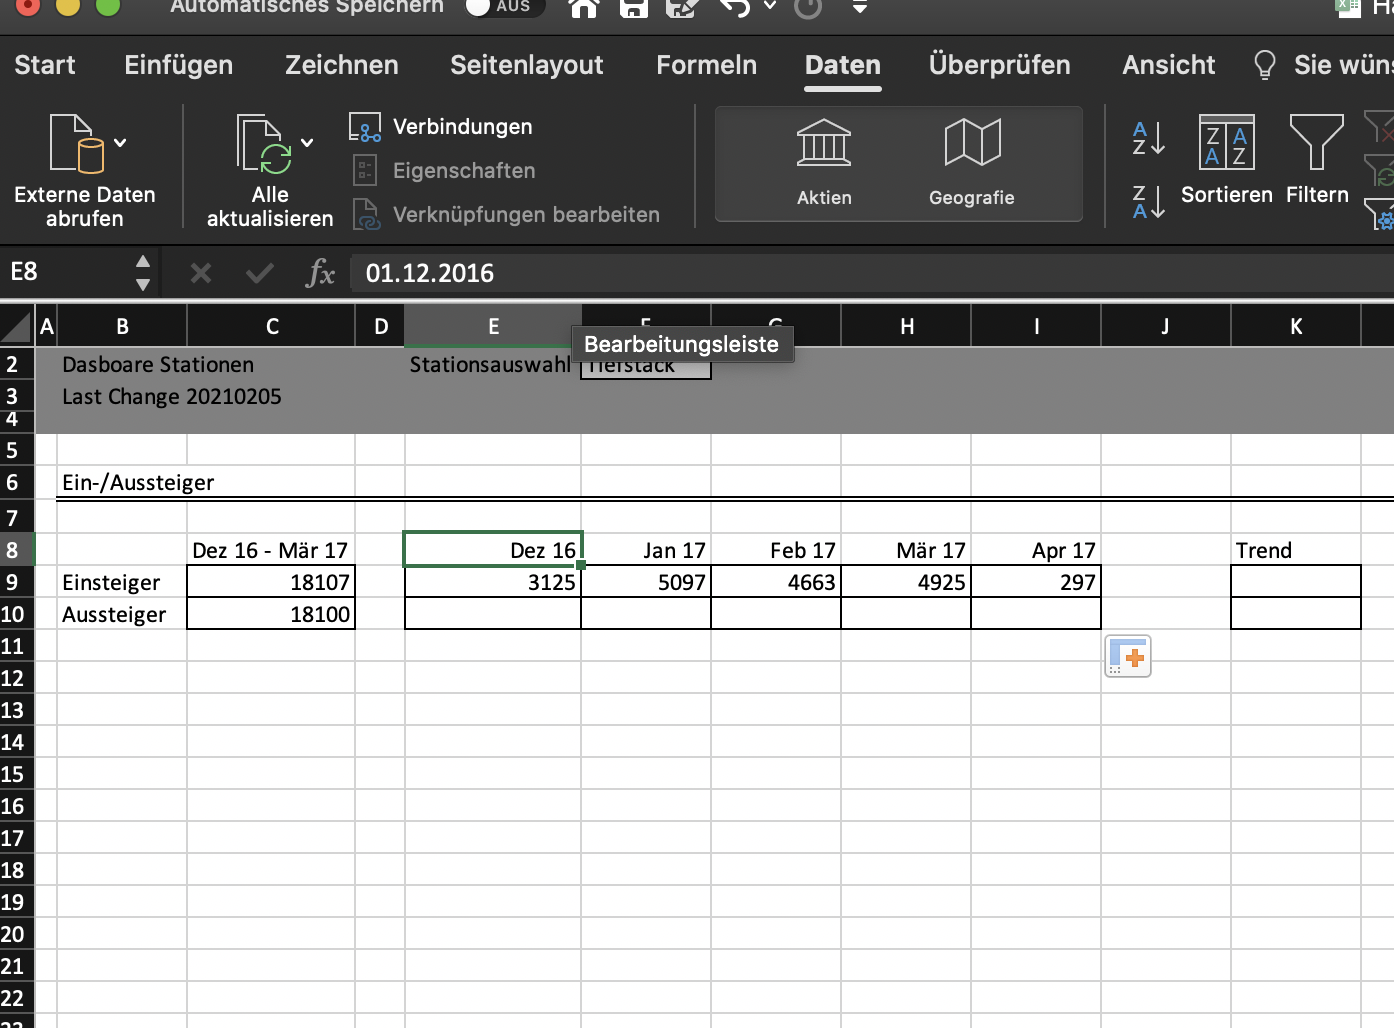Viewport: 1394px width, 1028px height.
Task: Open the paste options smart tag
Action: pyautogui.click(x=1128, y=657)
